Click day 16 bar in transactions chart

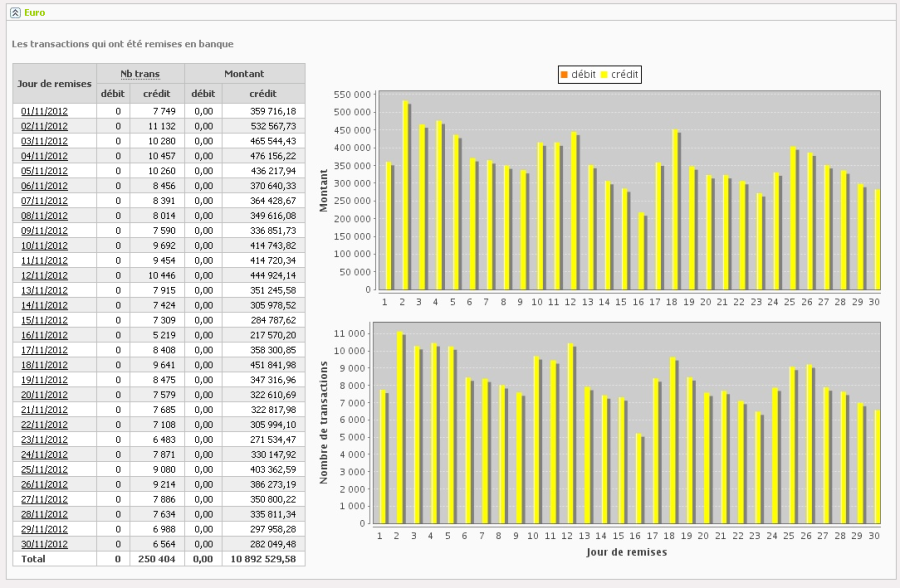click(639, 479)
